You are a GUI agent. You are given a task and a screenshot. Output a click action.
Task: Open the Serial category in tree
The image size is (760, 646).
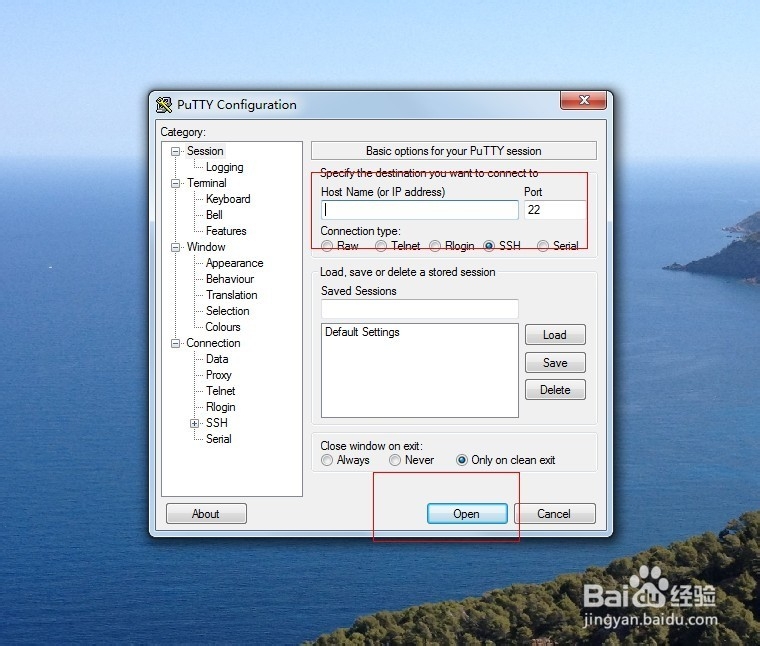click(219, 439)
